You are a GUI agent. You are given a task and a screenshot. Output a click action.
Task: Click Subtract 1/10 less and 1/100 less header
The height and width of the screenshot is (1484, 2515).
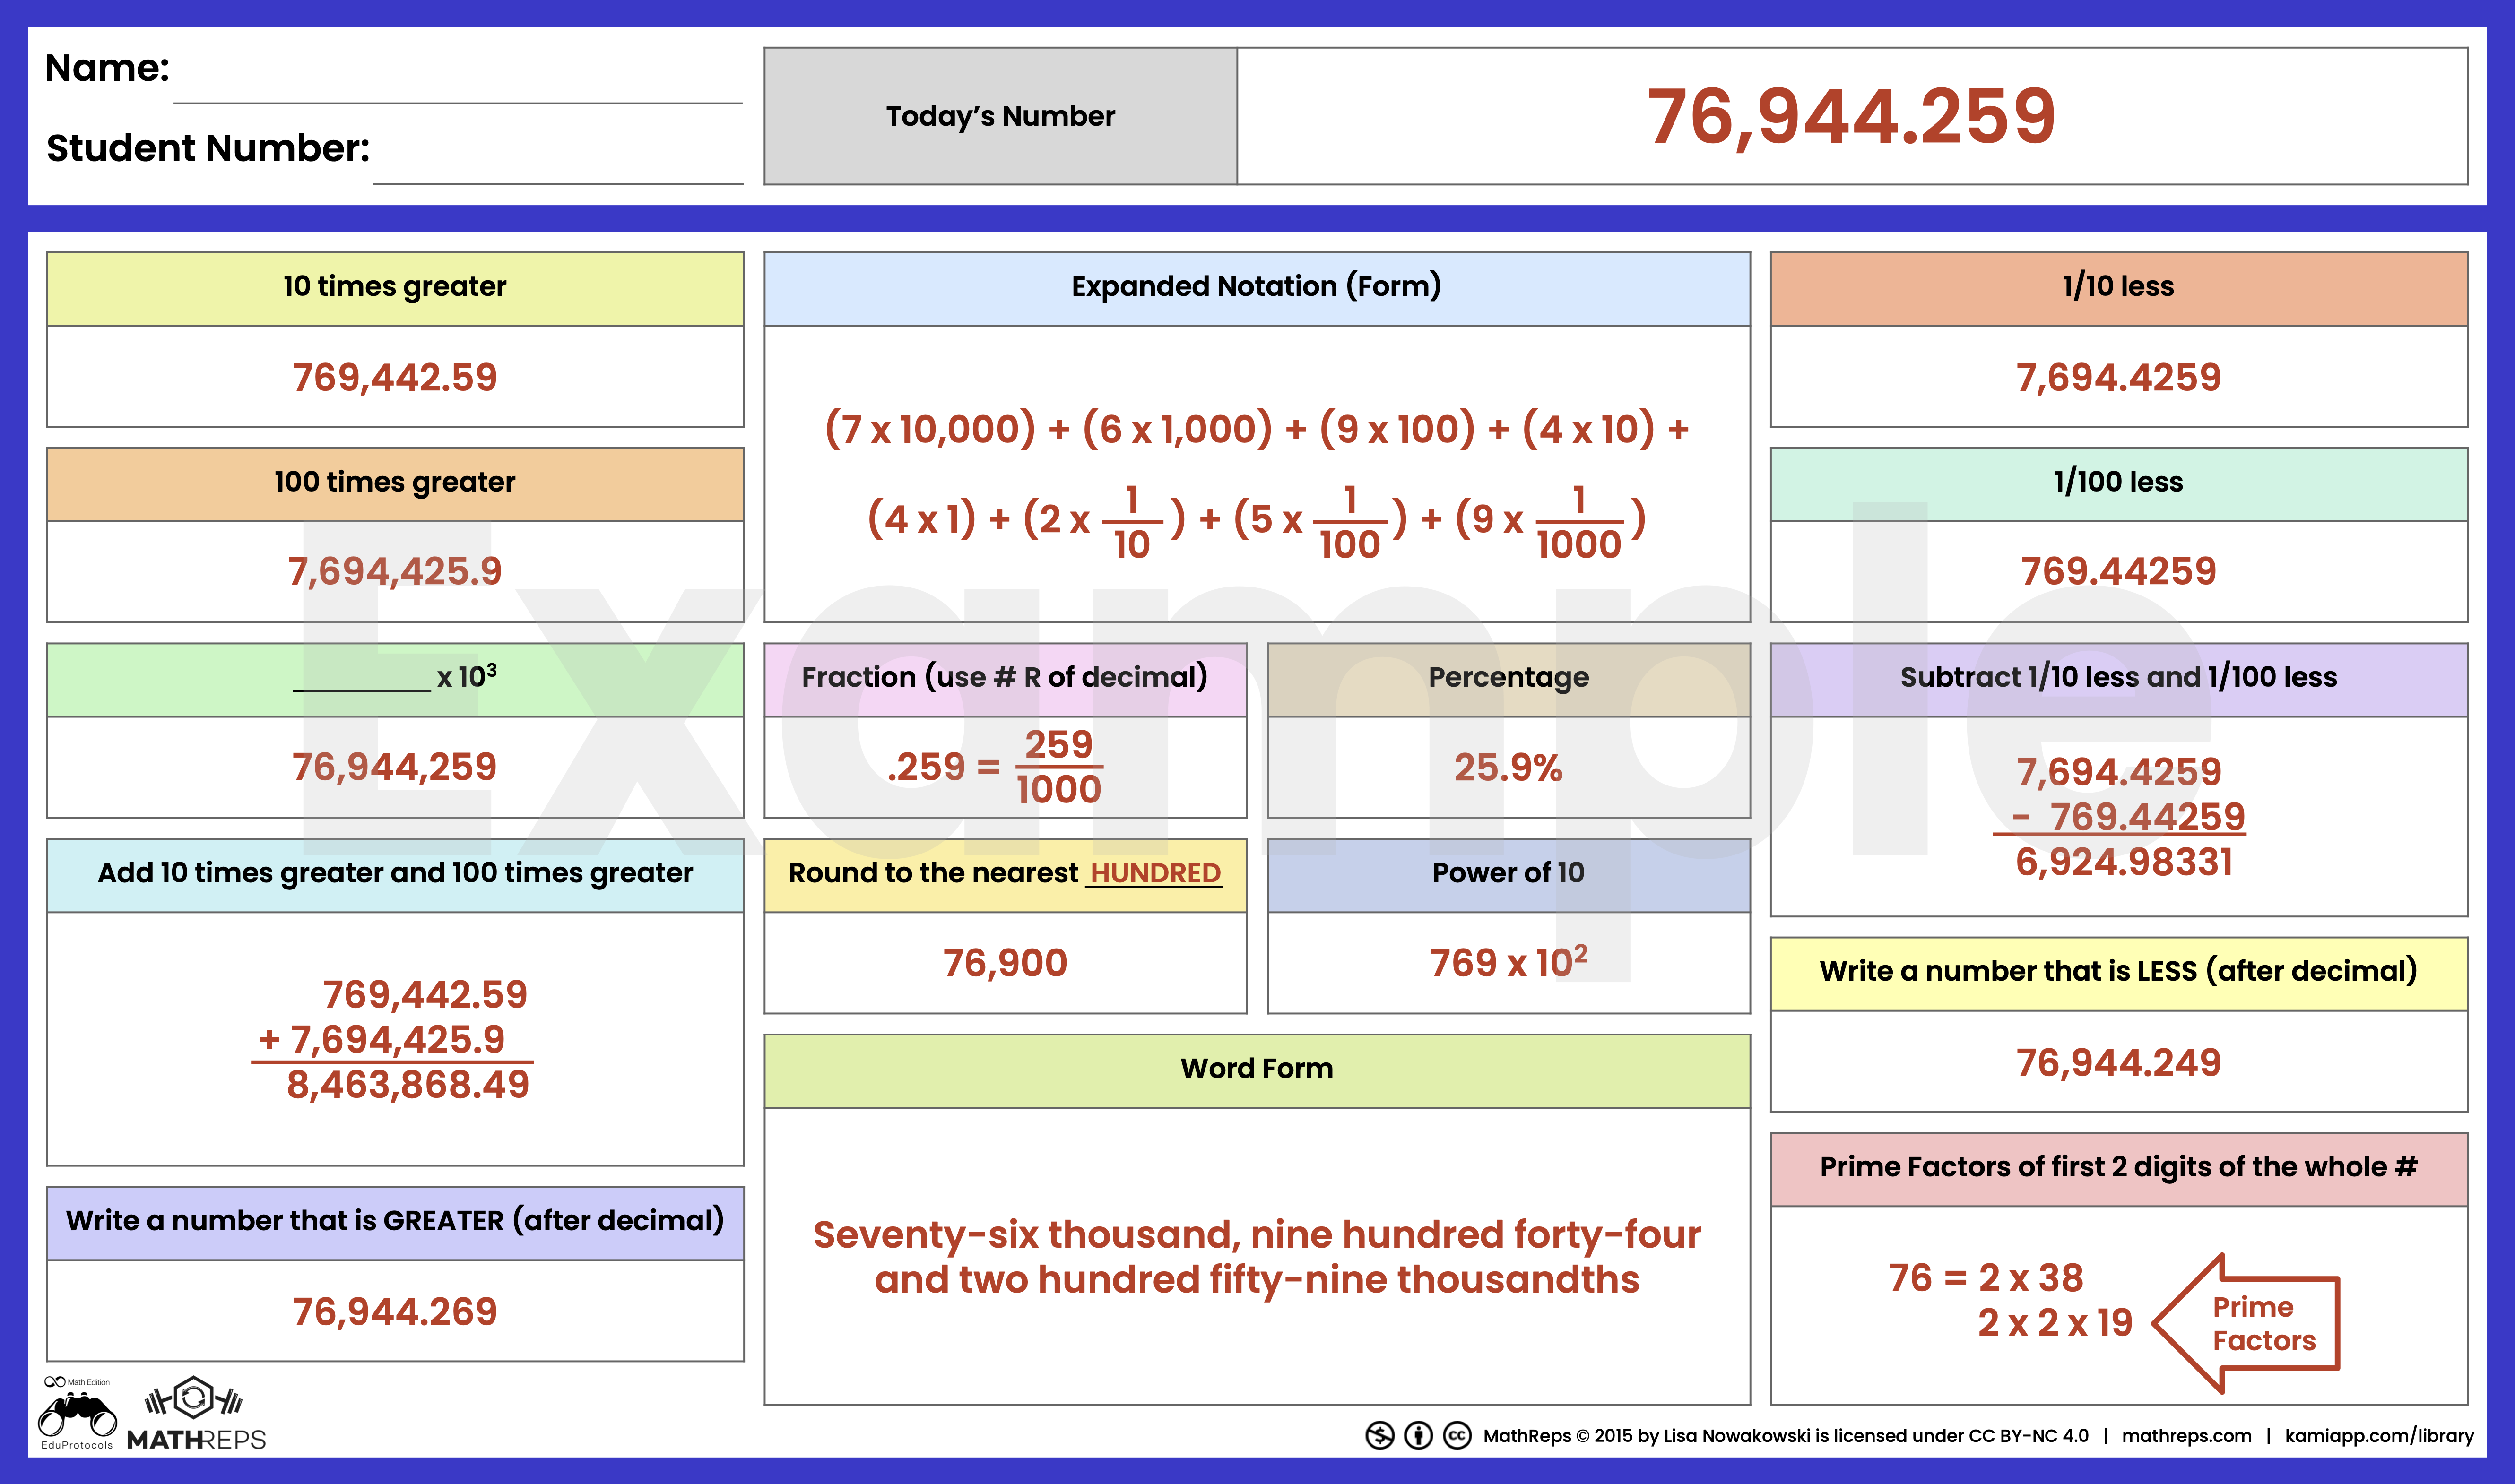[x=2118, y=679]
